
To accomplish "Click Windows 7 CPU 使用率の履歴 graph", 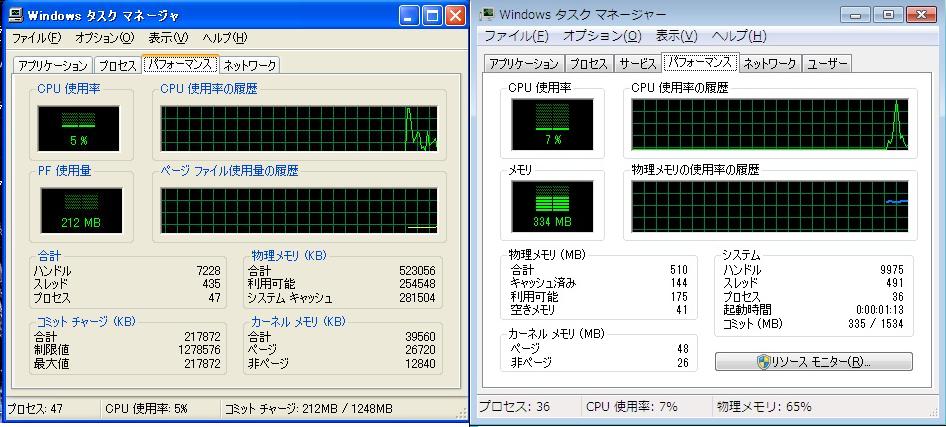I will [x=770, y=125].
